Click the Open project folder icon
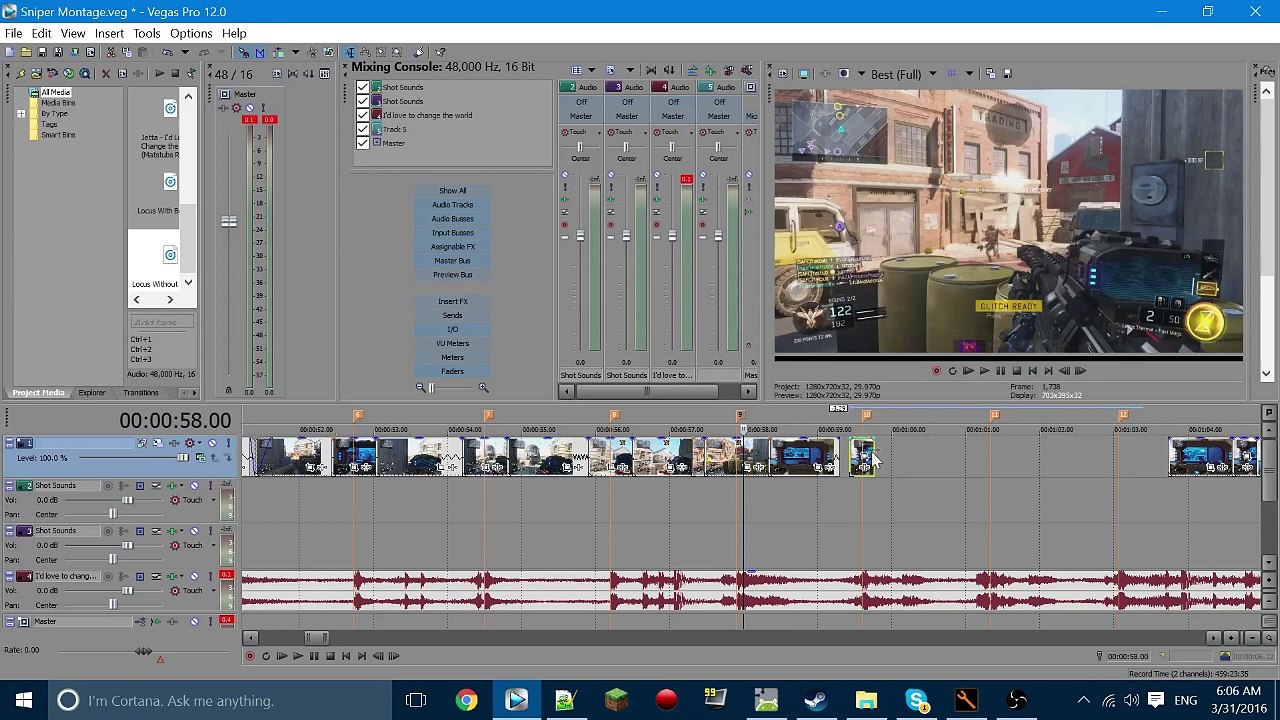Screen dimensions: 1280x720 (25, 52)
